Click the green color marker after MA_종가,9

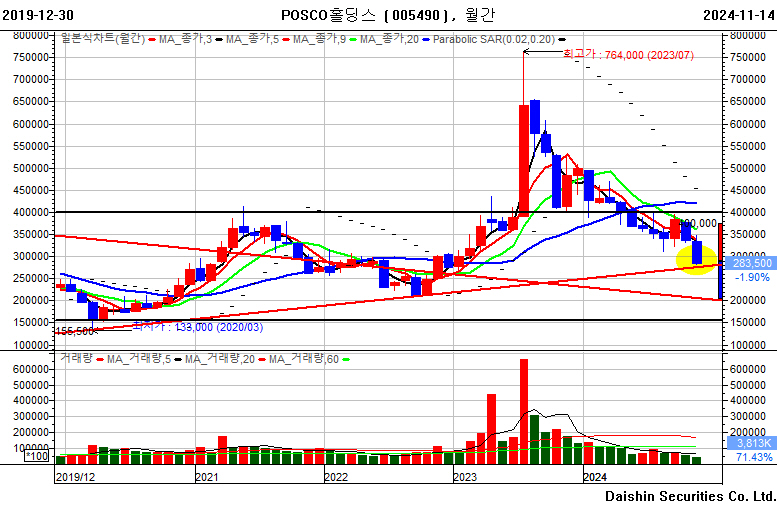(x=353, y=40)
